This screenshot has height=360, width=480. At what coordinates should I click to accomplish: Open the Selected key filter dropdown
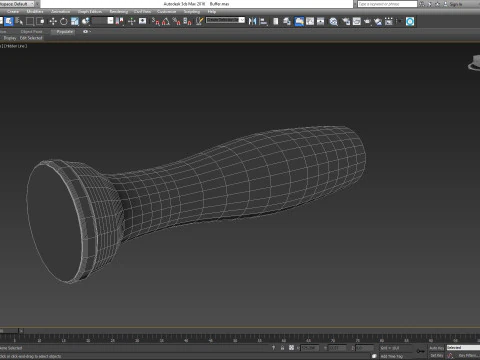(463, 348)
